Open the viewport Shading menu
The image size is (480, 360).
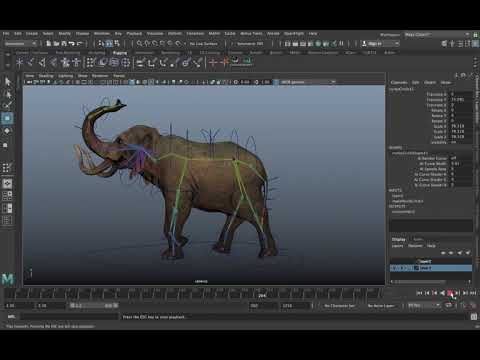pos(46,76)
